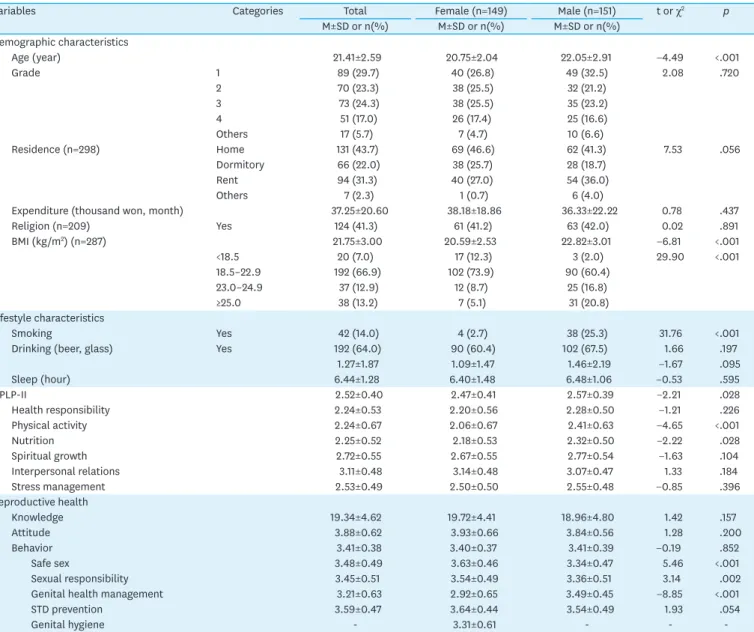This screenshot has width=754, height=632.
Task: Select the 'Safe sex' row label
Action: pyautogui.click(x=50, y=563)
